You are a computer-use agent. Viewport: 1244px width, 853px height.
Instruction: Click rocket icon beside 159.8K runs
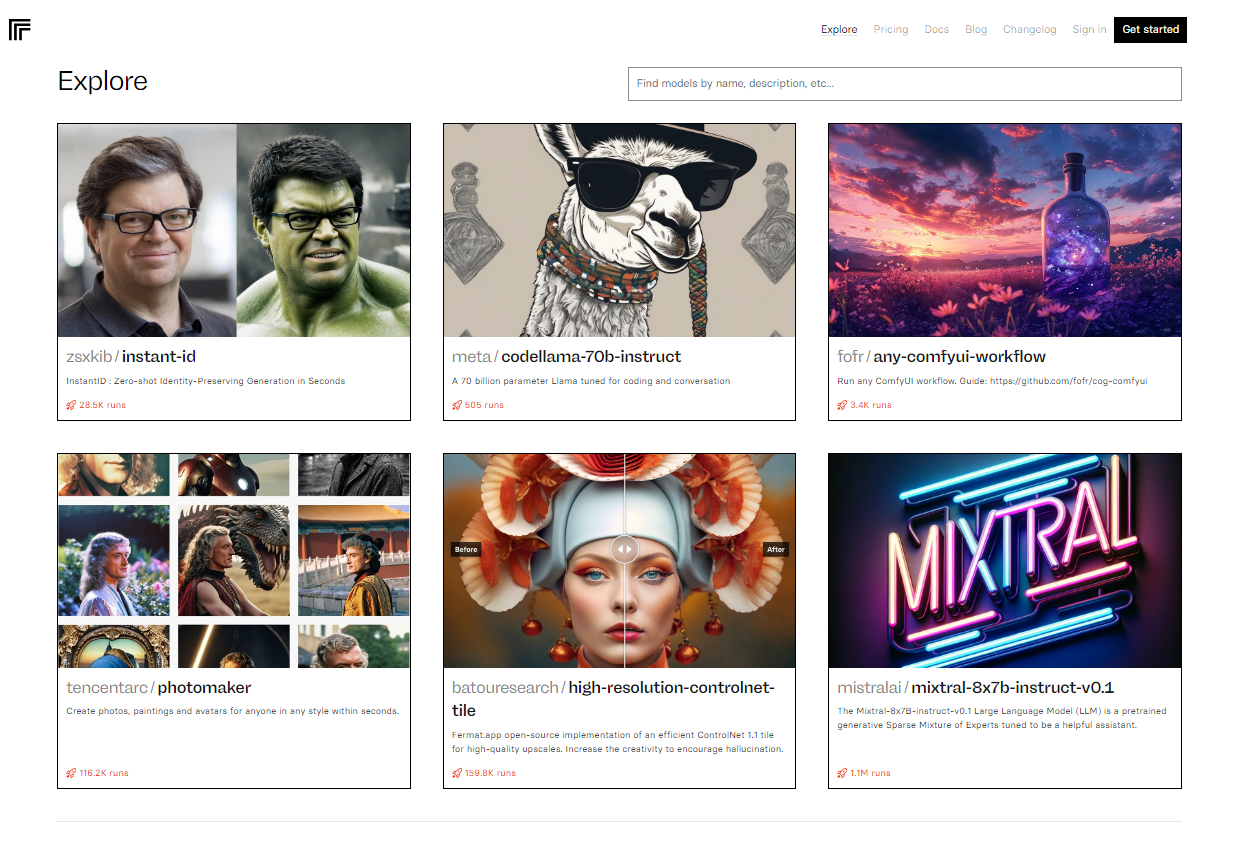[457, 773]
